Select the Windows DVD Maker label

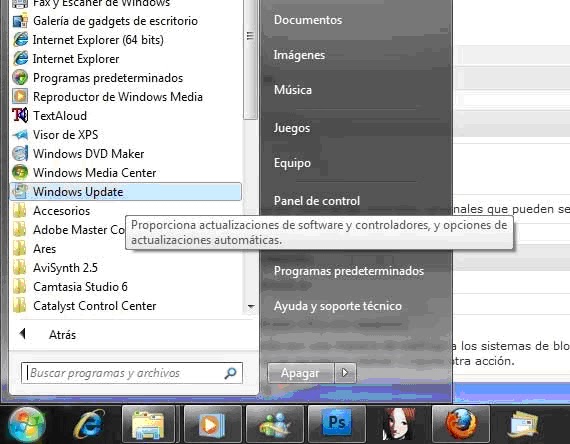point(89,153)
